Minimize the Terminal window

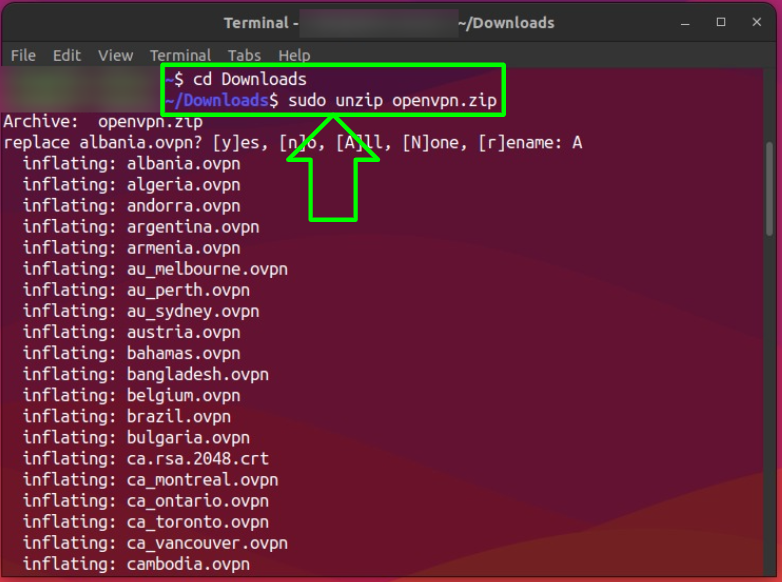click(685, 23)
